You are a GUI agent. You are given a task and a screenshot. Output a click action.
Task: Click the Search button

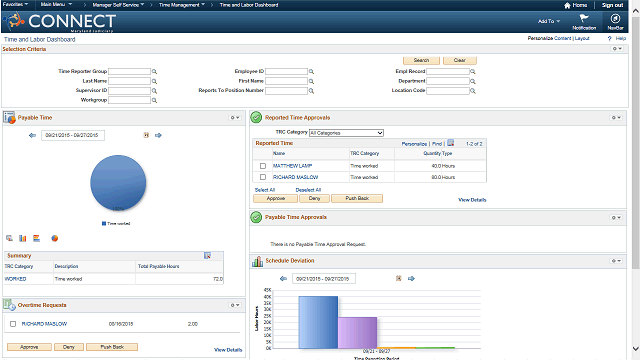(421, 60)
